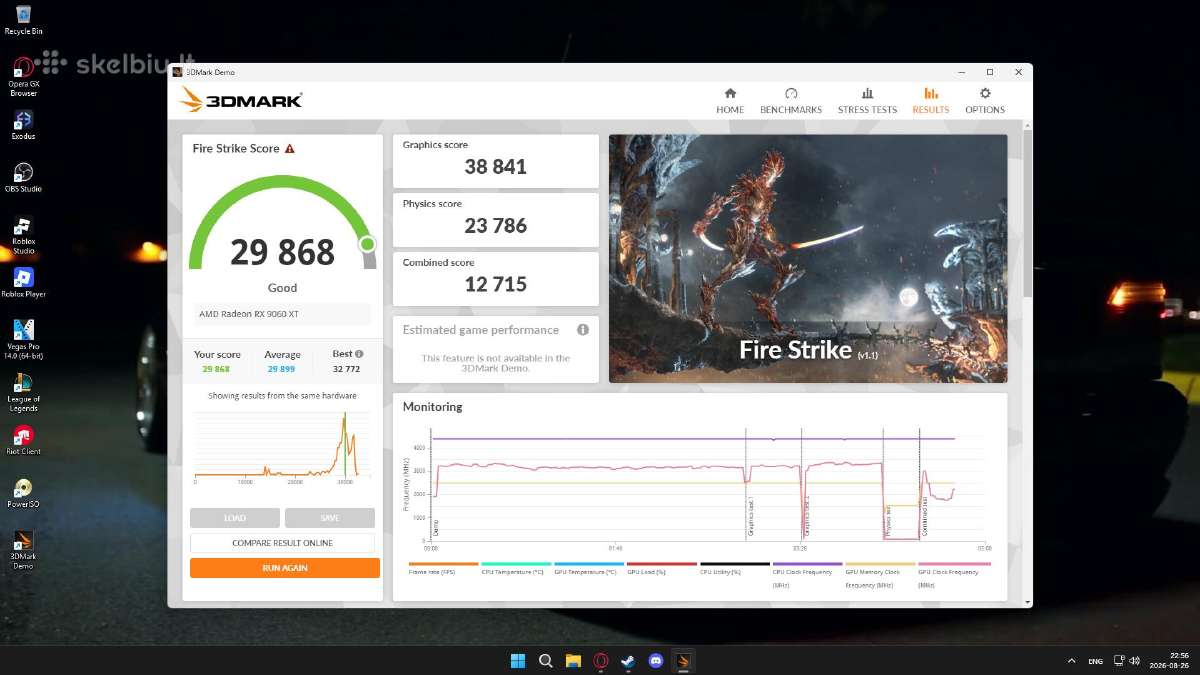Click the Opera GX taskbar icon
Image resolution: width=1200 pixels, height=675 pixels.
601,661
